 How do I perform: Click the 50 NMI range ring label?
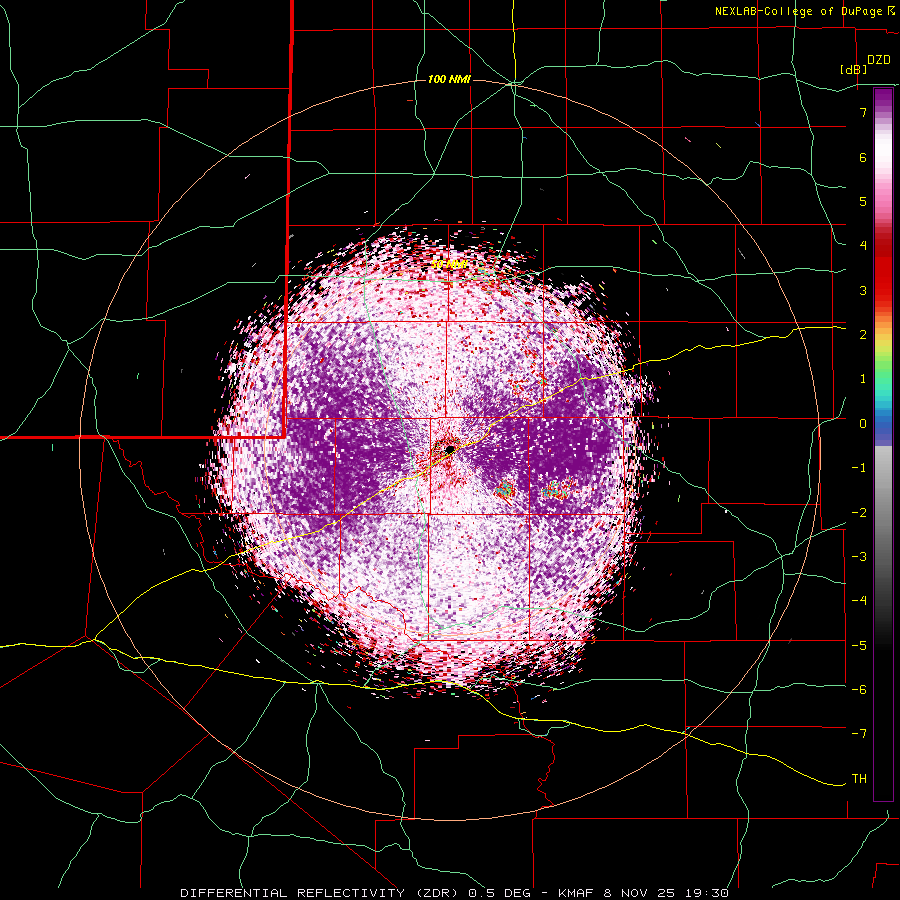point(449,265)
